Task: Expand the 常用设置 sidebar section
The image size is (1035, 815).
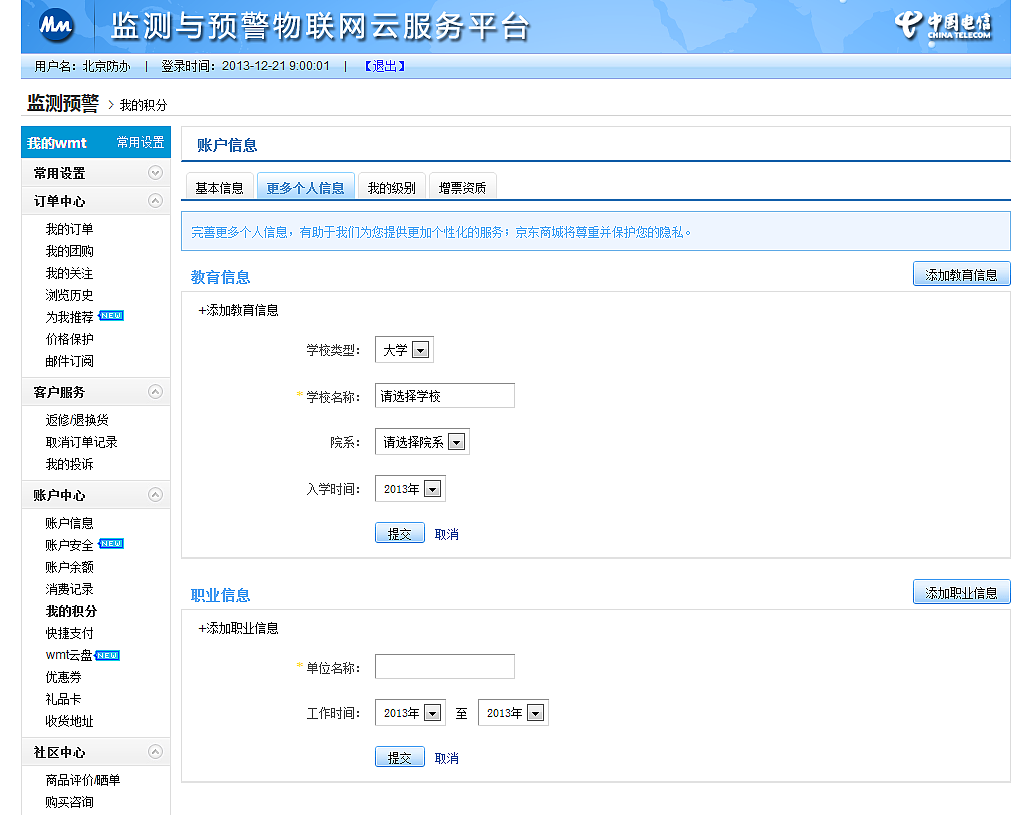Action: point(155,173)
